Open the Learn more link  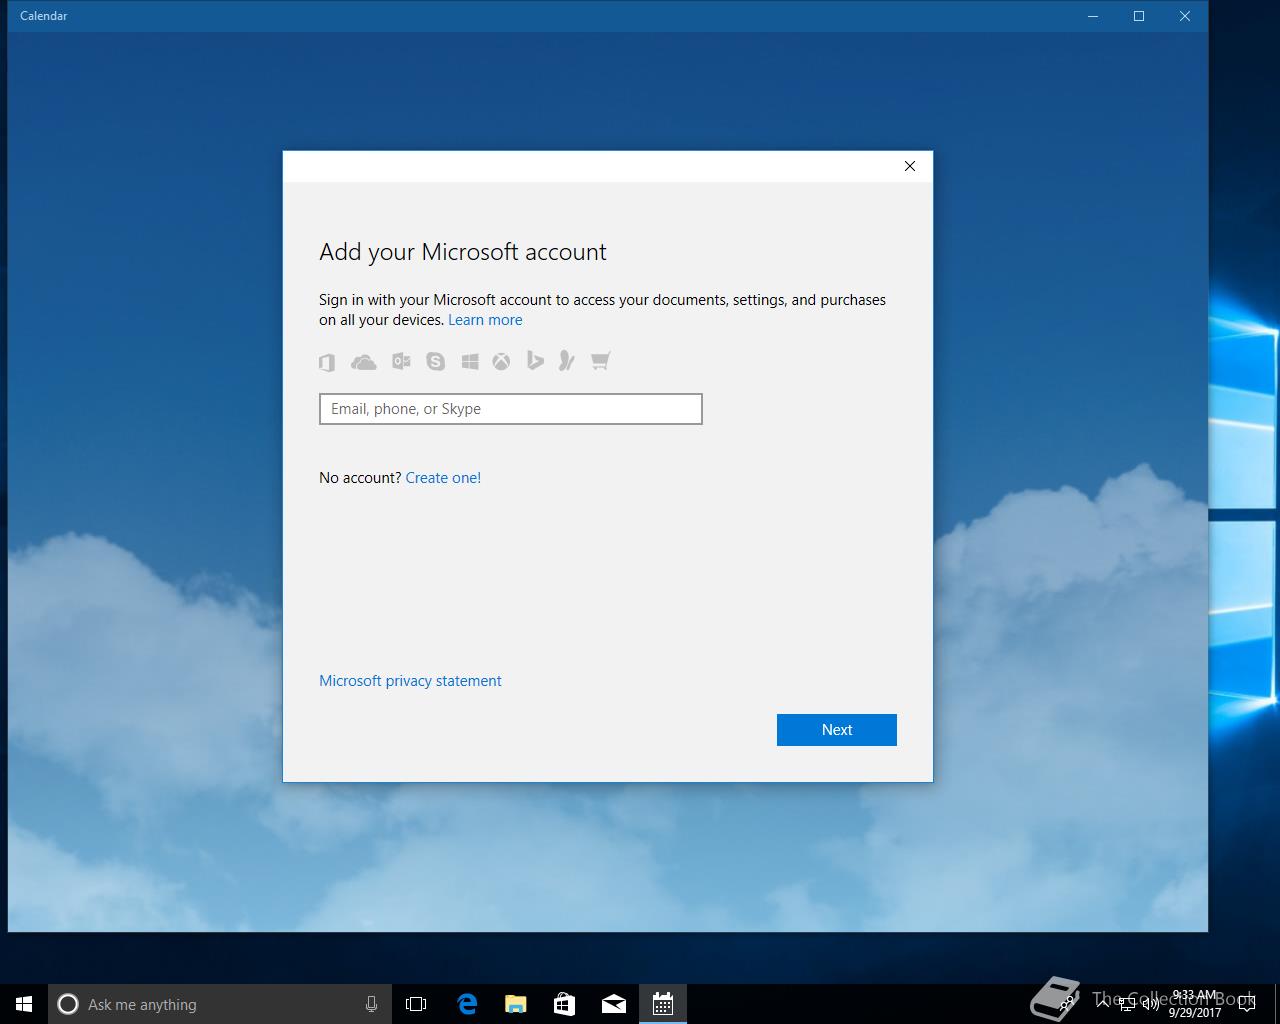click(485, 320)
